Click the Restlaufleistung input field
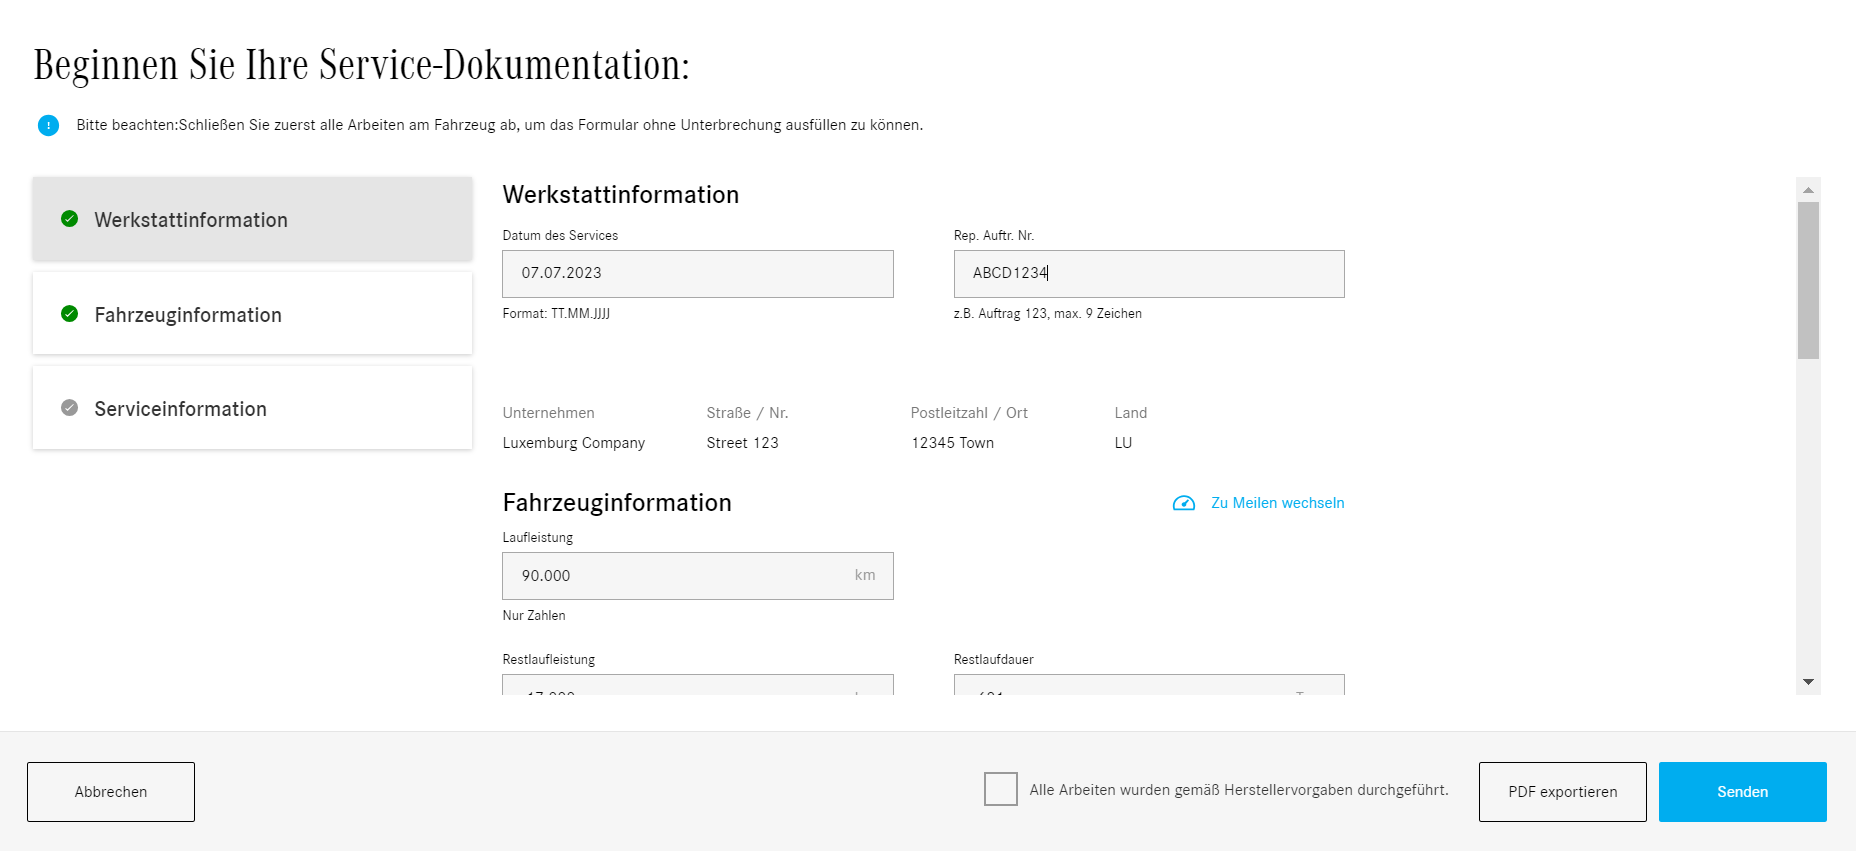 [x=698, y=685]
